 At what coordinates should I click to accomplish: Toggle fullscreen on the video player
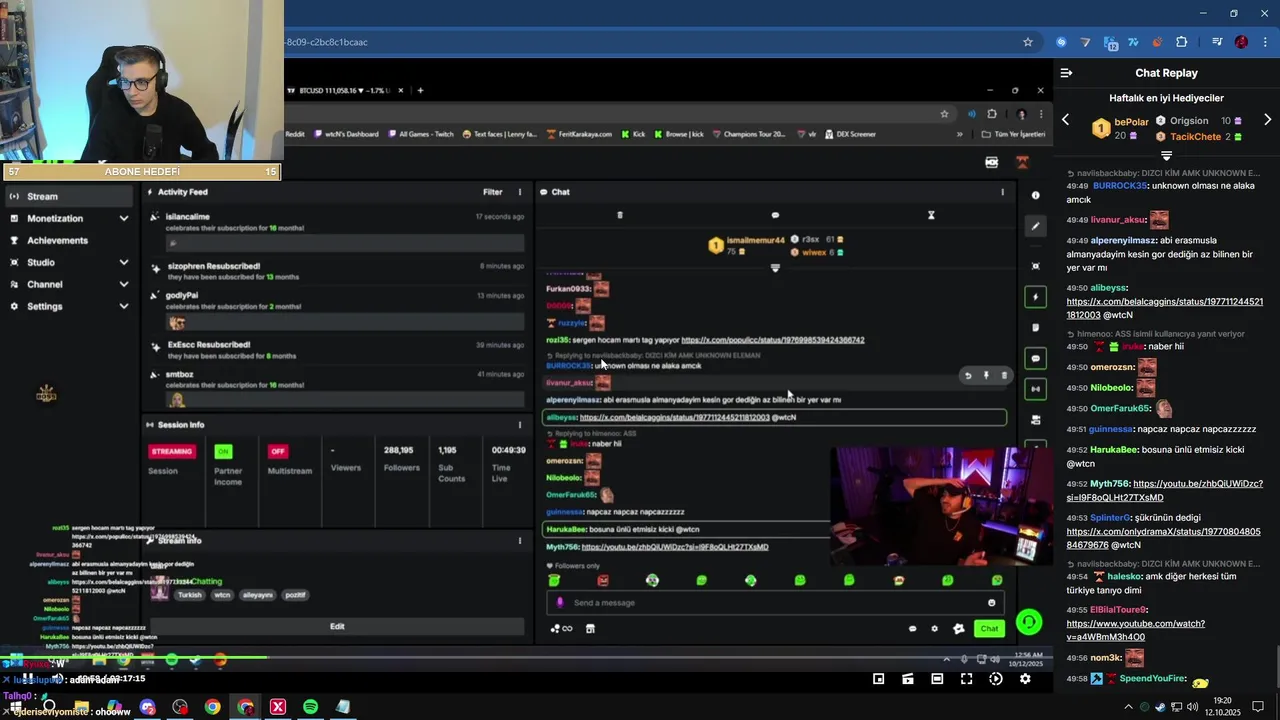point(966,679)
